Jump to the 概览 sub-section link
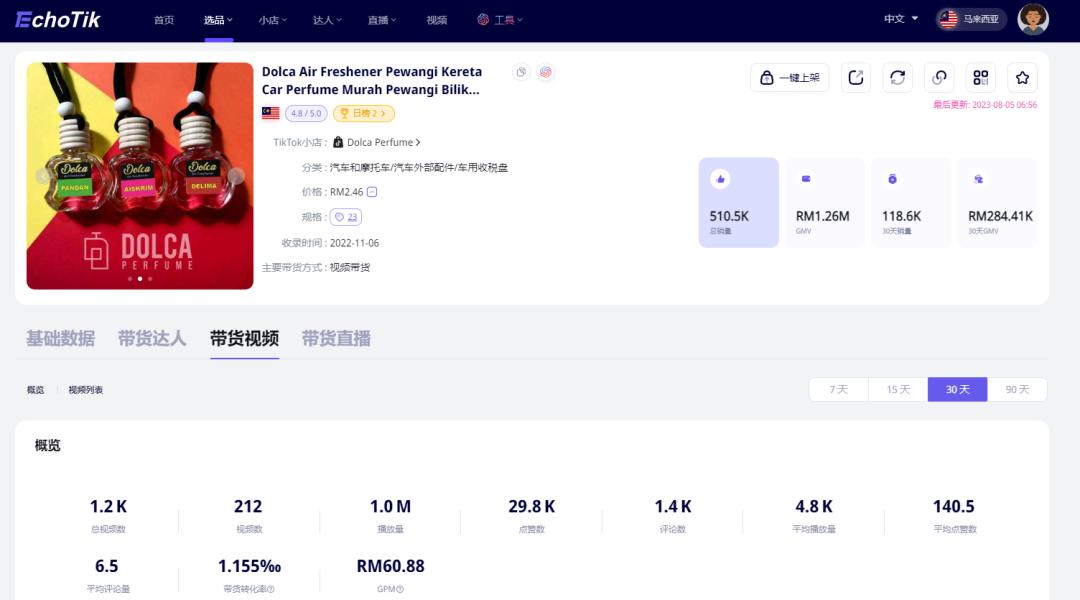1080x600 pixels. point(35,390)
